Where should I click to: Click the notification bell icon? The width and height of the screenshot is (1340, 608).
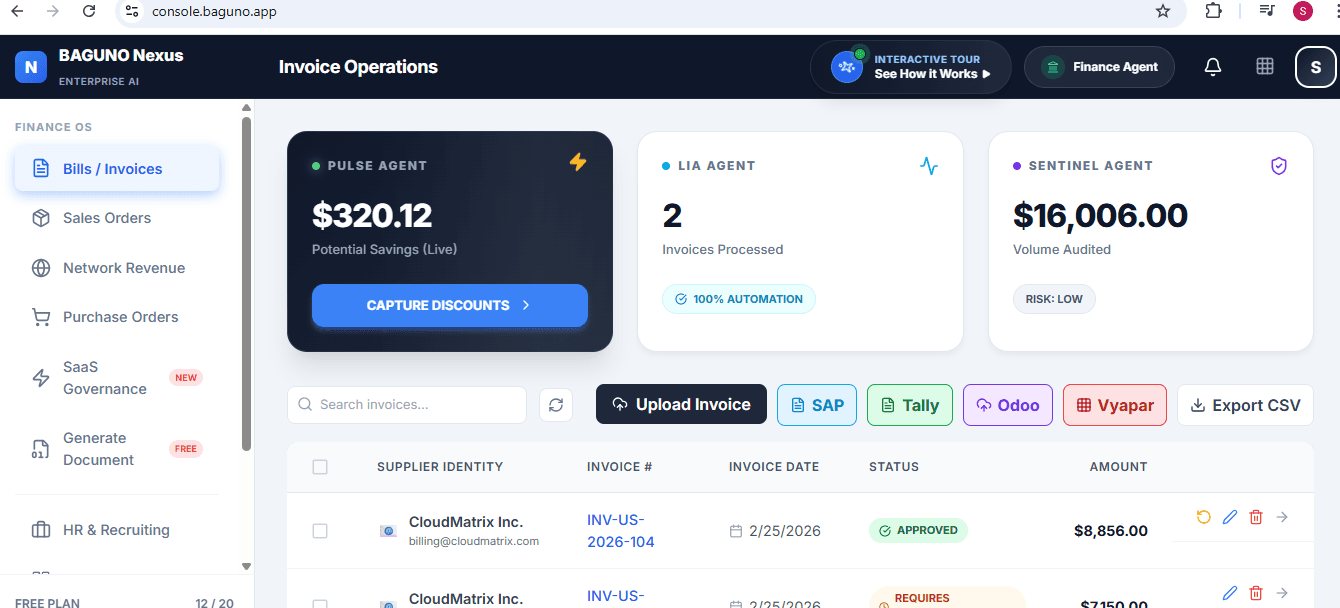pyautogui.click(x=1213, y=67)
